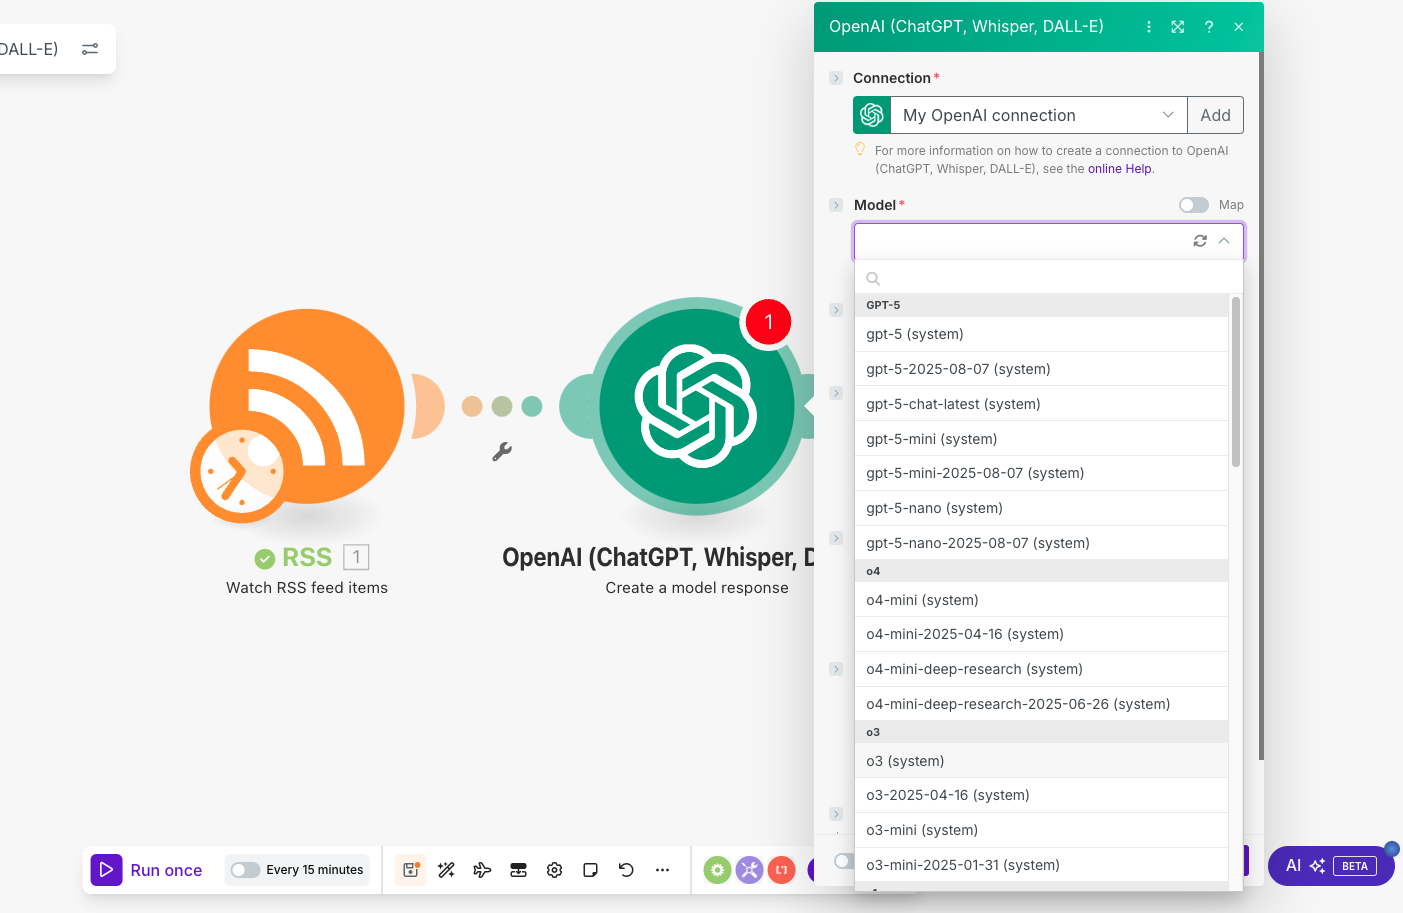Open the help question mark in panel header
1403x913 pixels.
(x=1209, y=27)
